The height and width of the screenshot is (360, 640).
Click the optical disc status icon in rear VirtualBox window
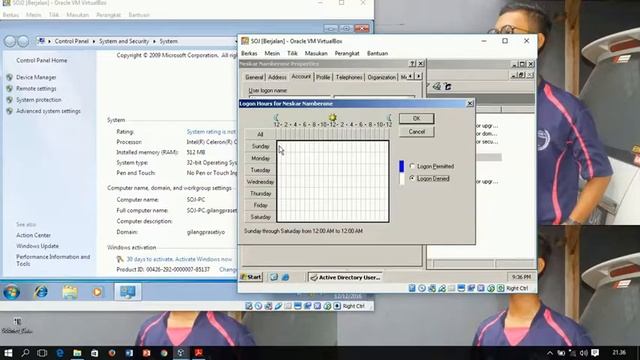(259, 306)
